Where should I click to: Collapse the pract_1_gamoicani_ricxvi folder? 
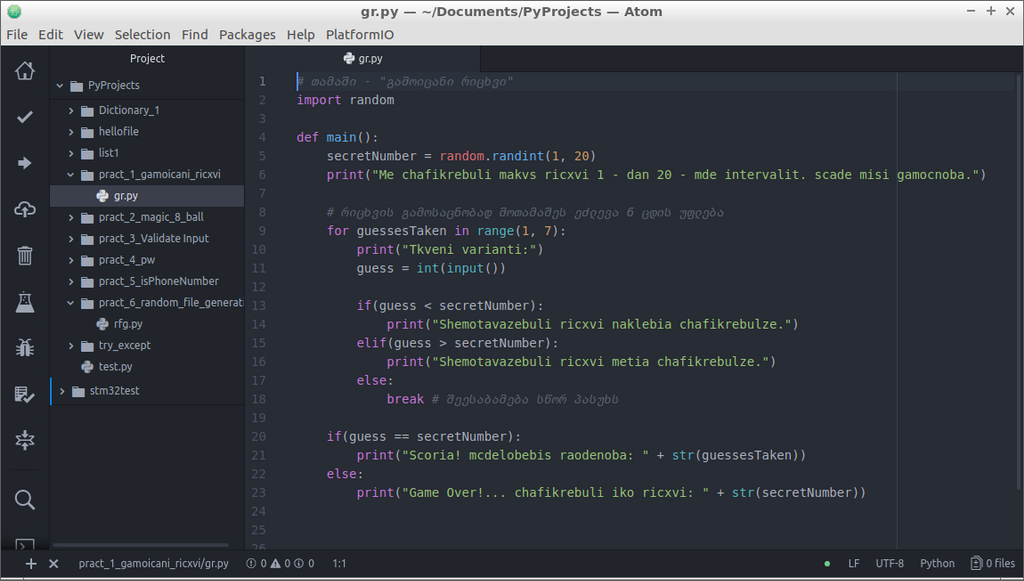71,175
